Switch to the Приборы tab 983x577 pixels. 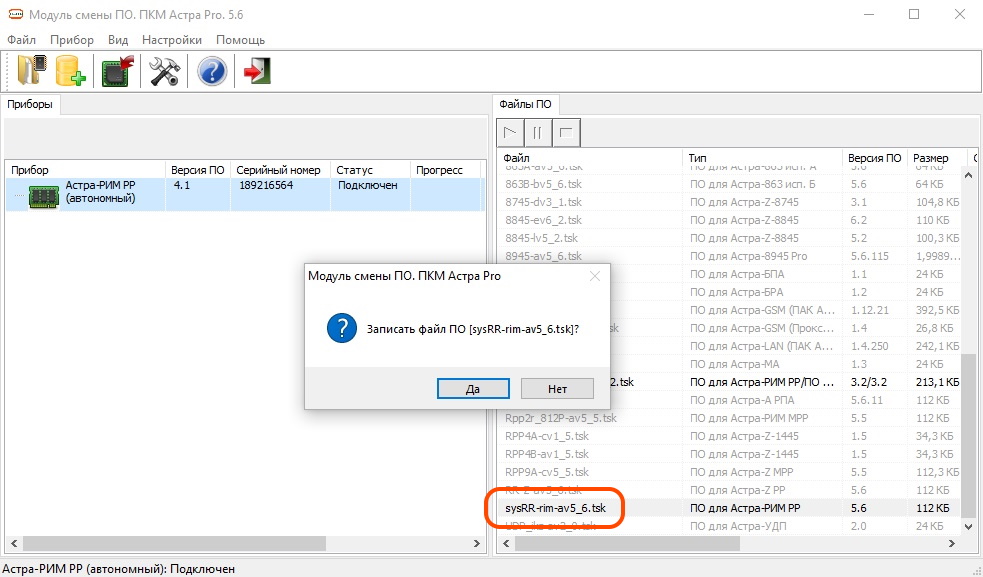[30, 104]
